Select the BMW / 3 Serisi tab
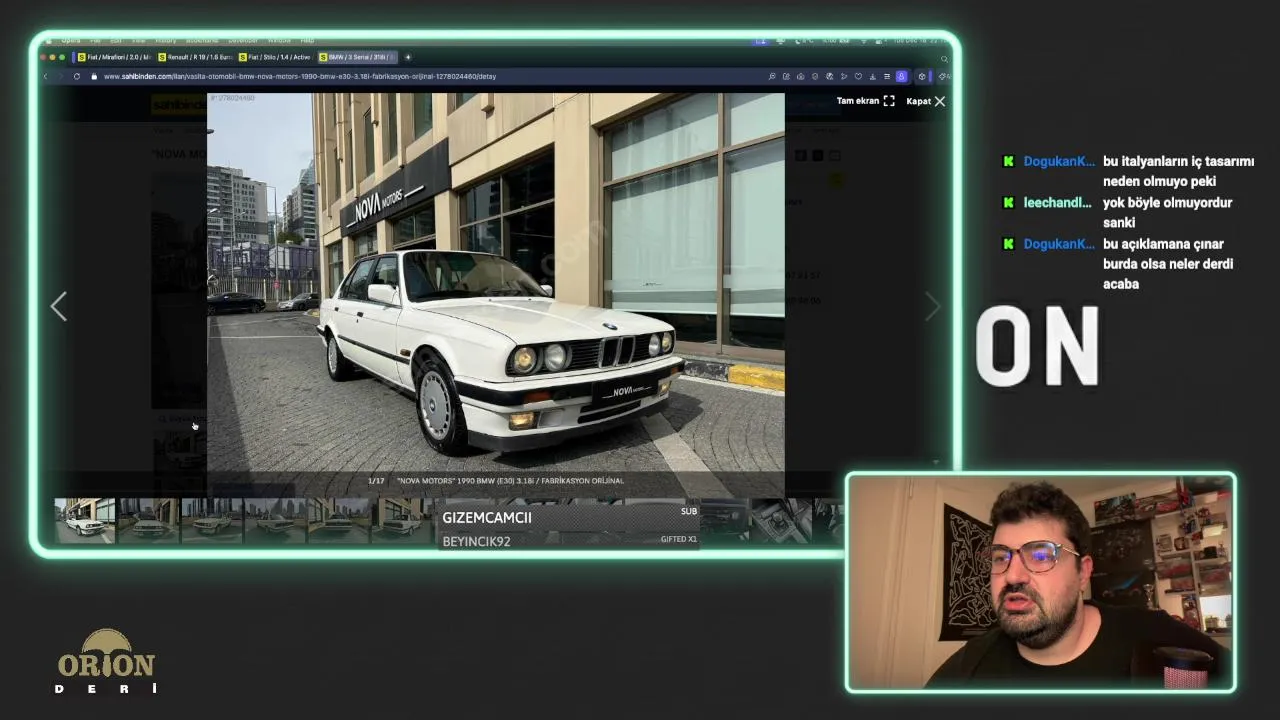 tap(358, 57)
